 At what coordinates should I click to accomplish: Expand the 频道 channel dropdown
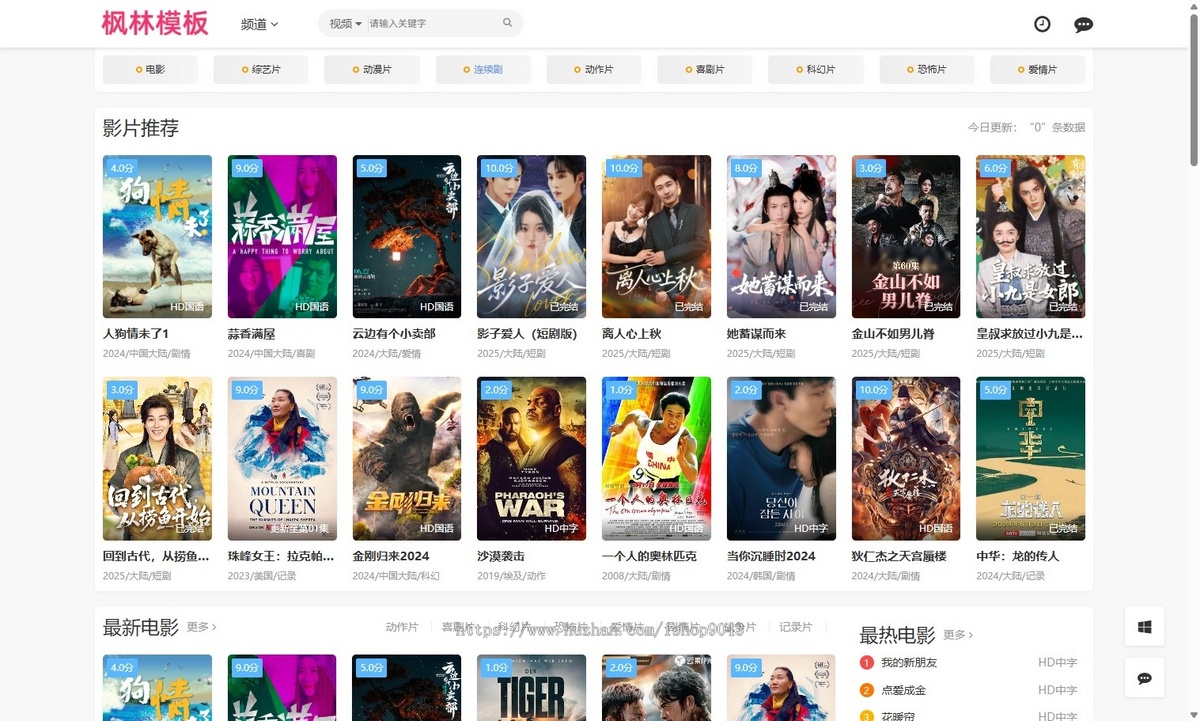click(260, 24)
